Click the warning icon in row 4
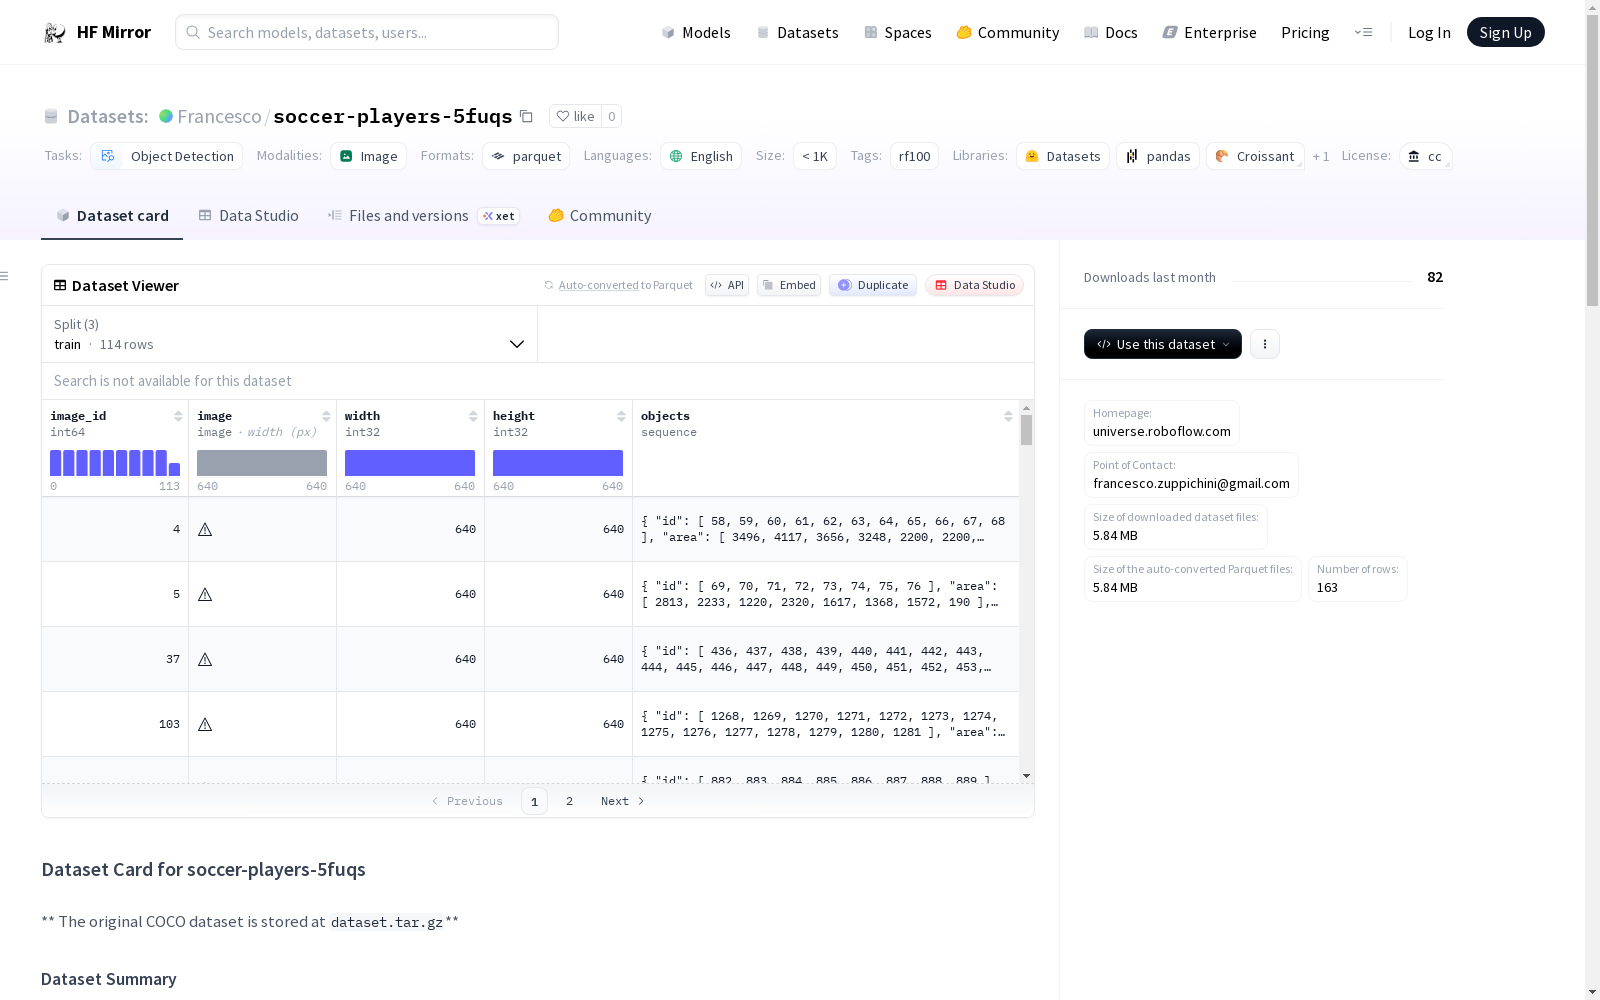 pos(205,529)
